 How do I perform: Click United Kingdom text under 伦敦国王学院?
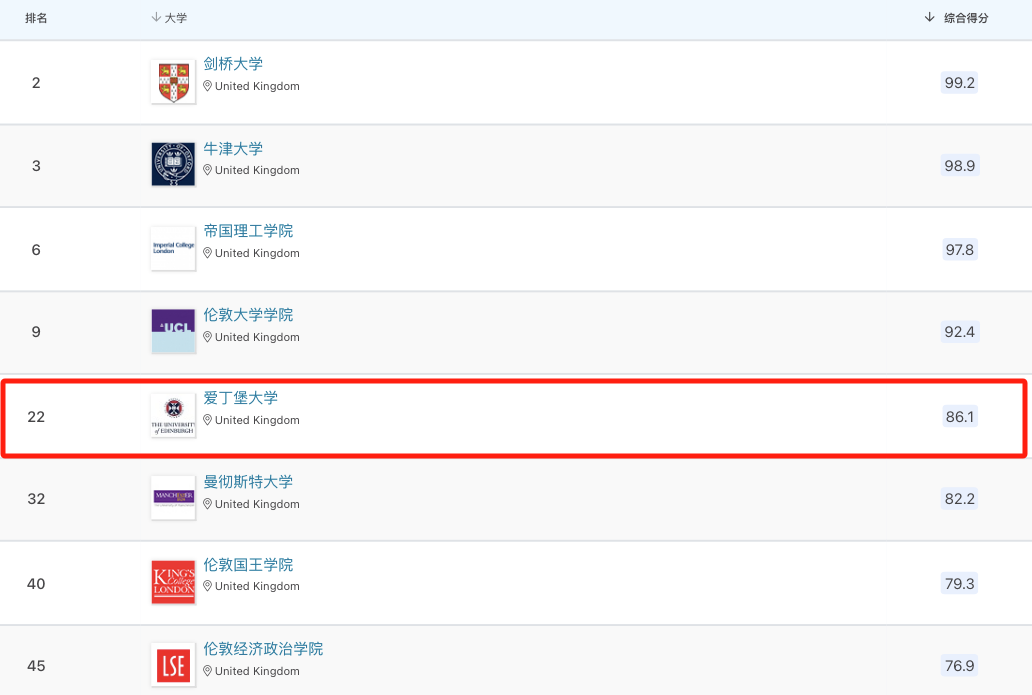257,586
